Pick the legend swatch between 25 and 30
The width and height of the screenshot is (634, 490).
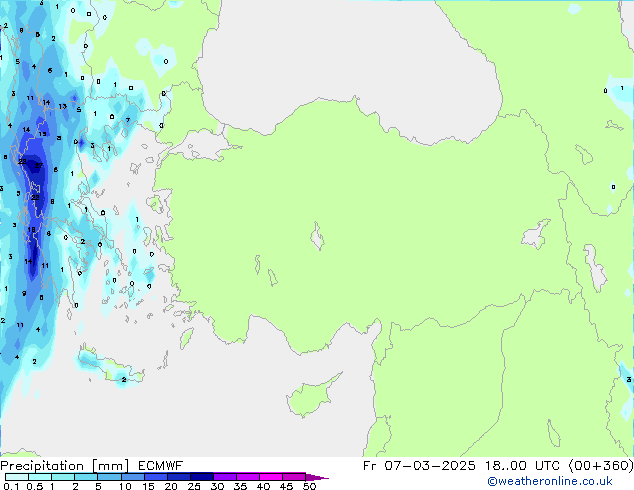pyautogui.click(x=202, y=477)
